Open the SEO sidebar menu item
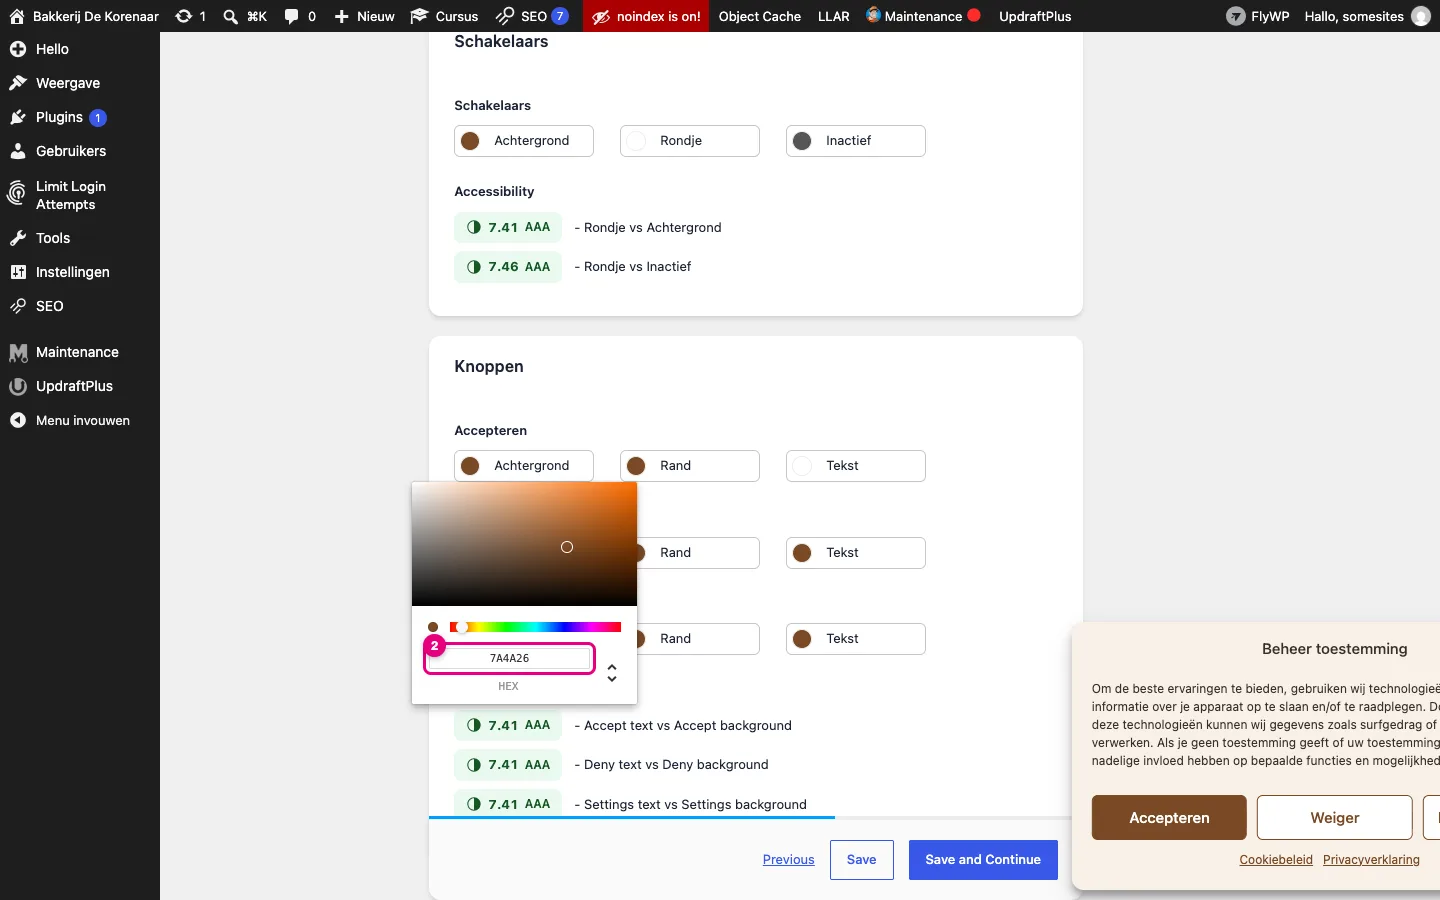This screenshot has width=1440, height=900. 80,306
